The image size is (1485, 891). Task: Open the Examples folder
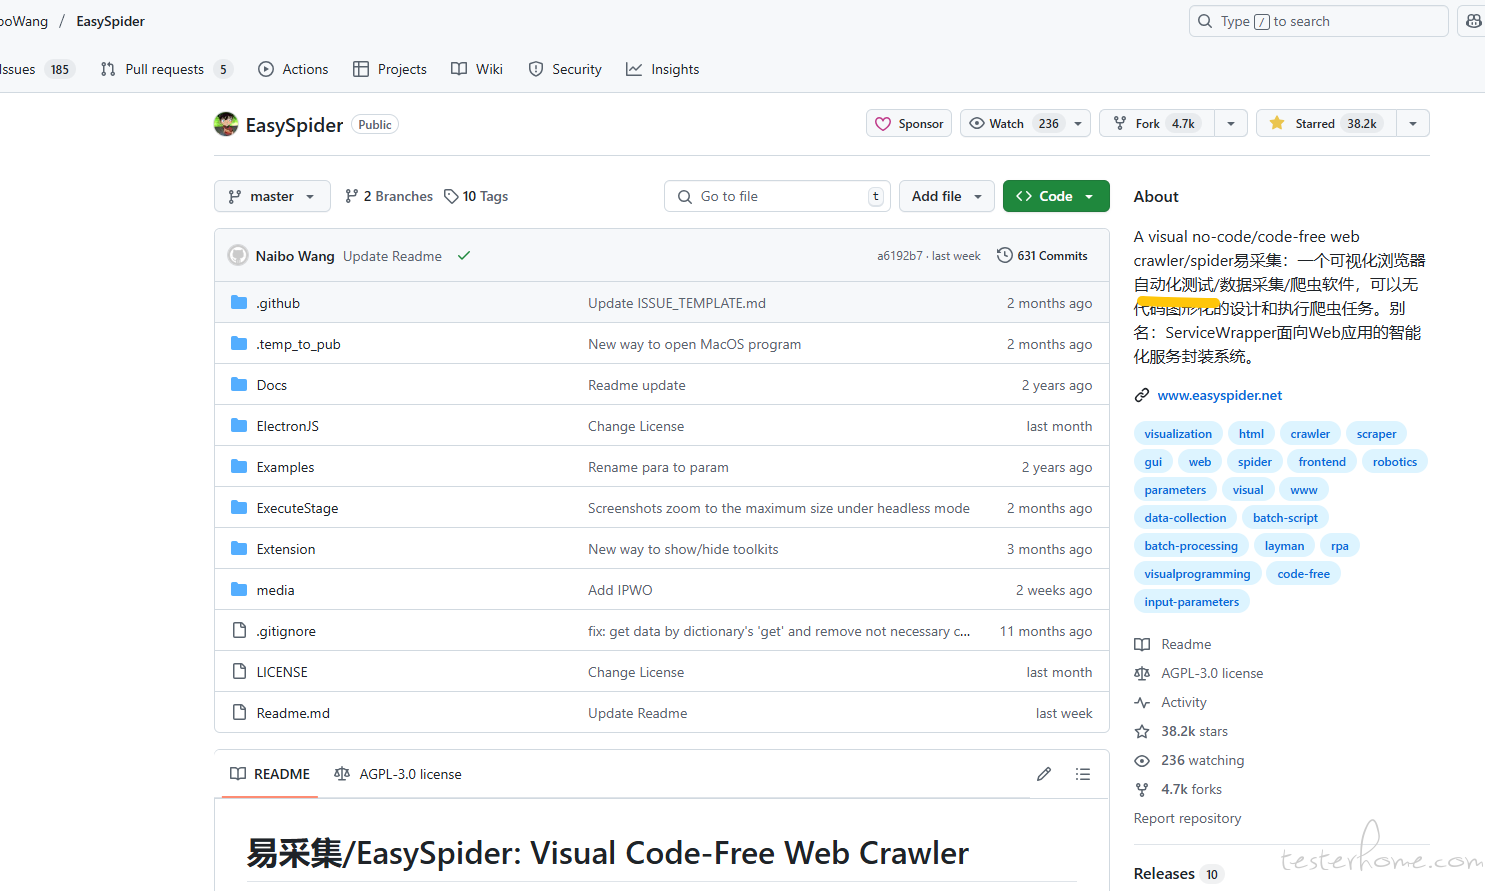(x=285, y=467)
